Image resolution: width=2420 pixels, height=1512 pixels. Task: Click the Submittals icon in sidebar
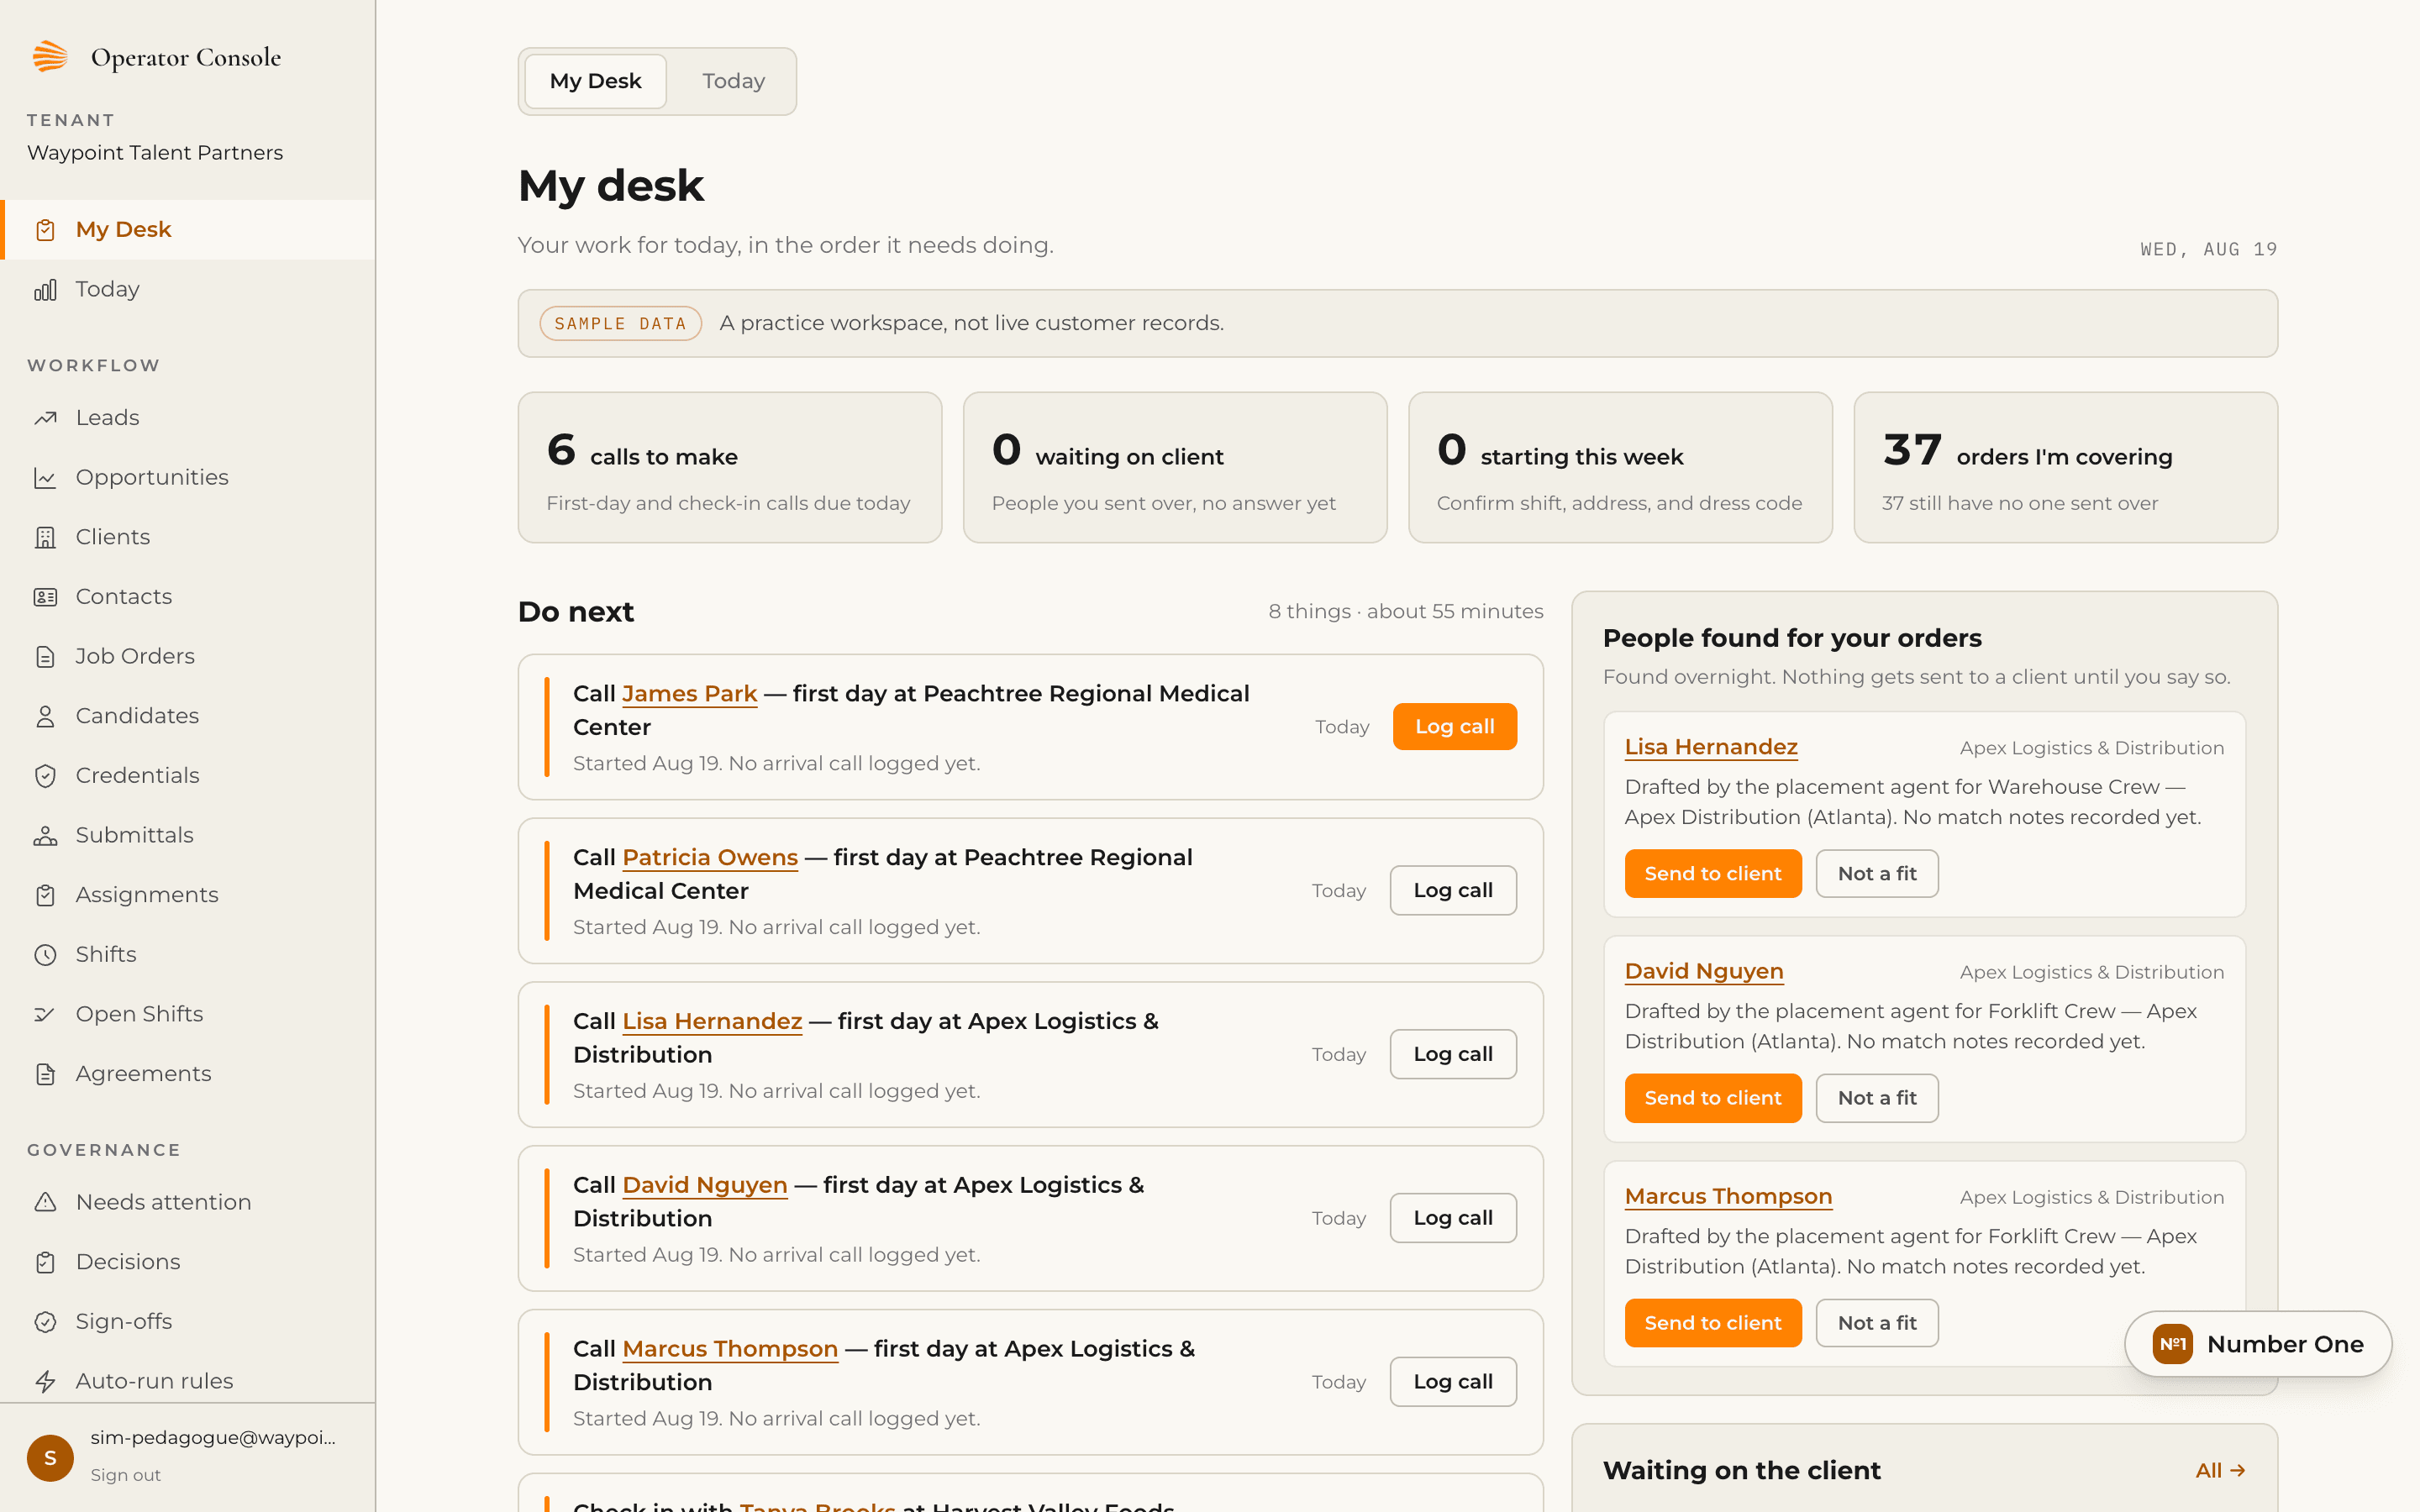[x=45, y=836]
